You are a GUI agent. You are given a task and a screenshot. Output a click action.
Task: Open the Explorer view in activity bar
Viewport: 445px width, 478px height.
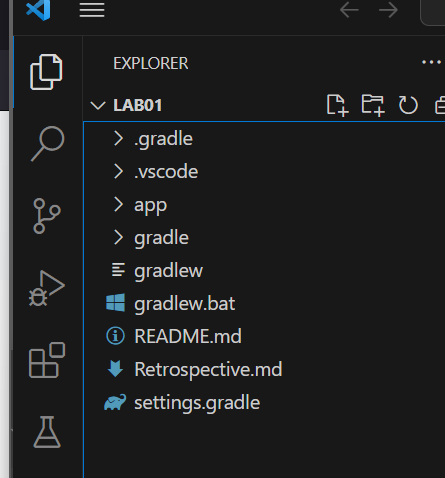(46, 72)
